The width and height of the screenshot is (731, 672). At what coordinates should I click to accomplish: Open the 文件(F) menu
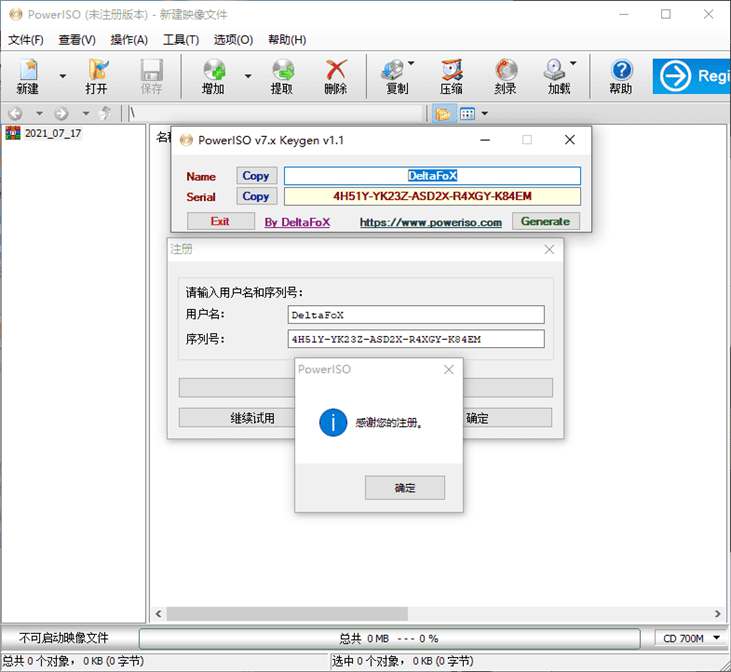(x=26, y=40)
